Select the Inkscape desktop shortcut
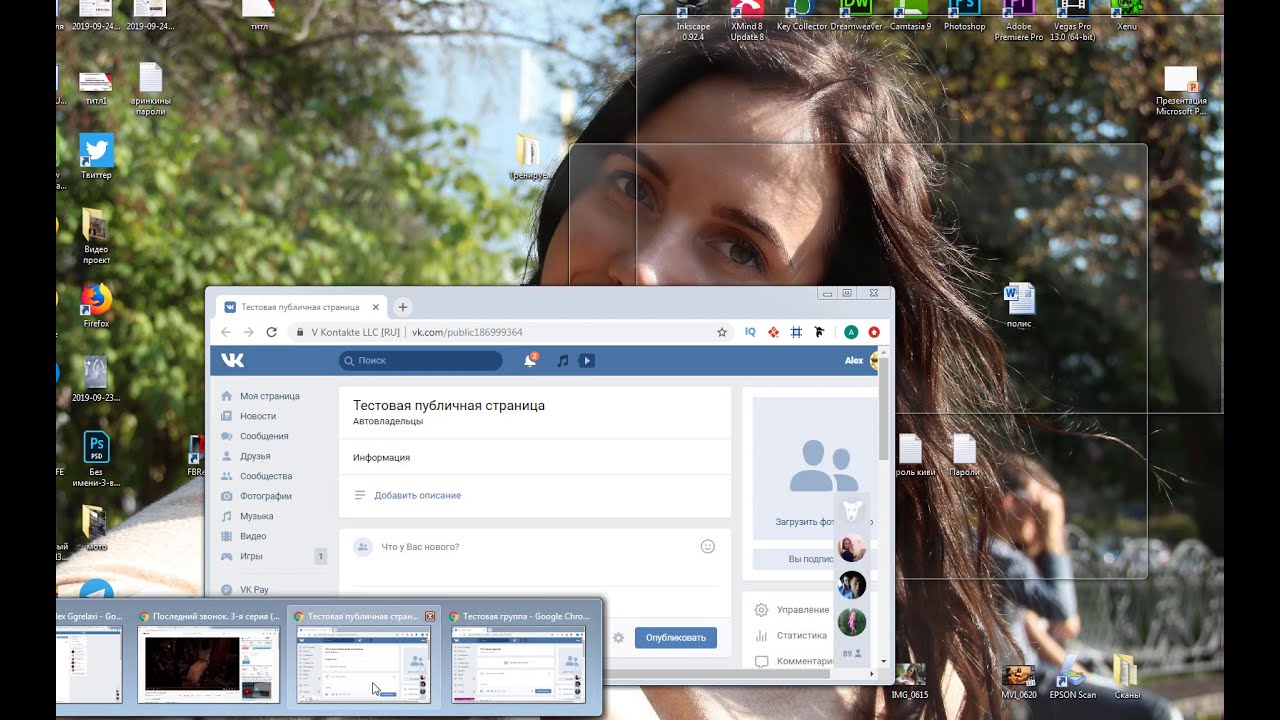This screenshot has width=1280, height=720. click(693, 20)
